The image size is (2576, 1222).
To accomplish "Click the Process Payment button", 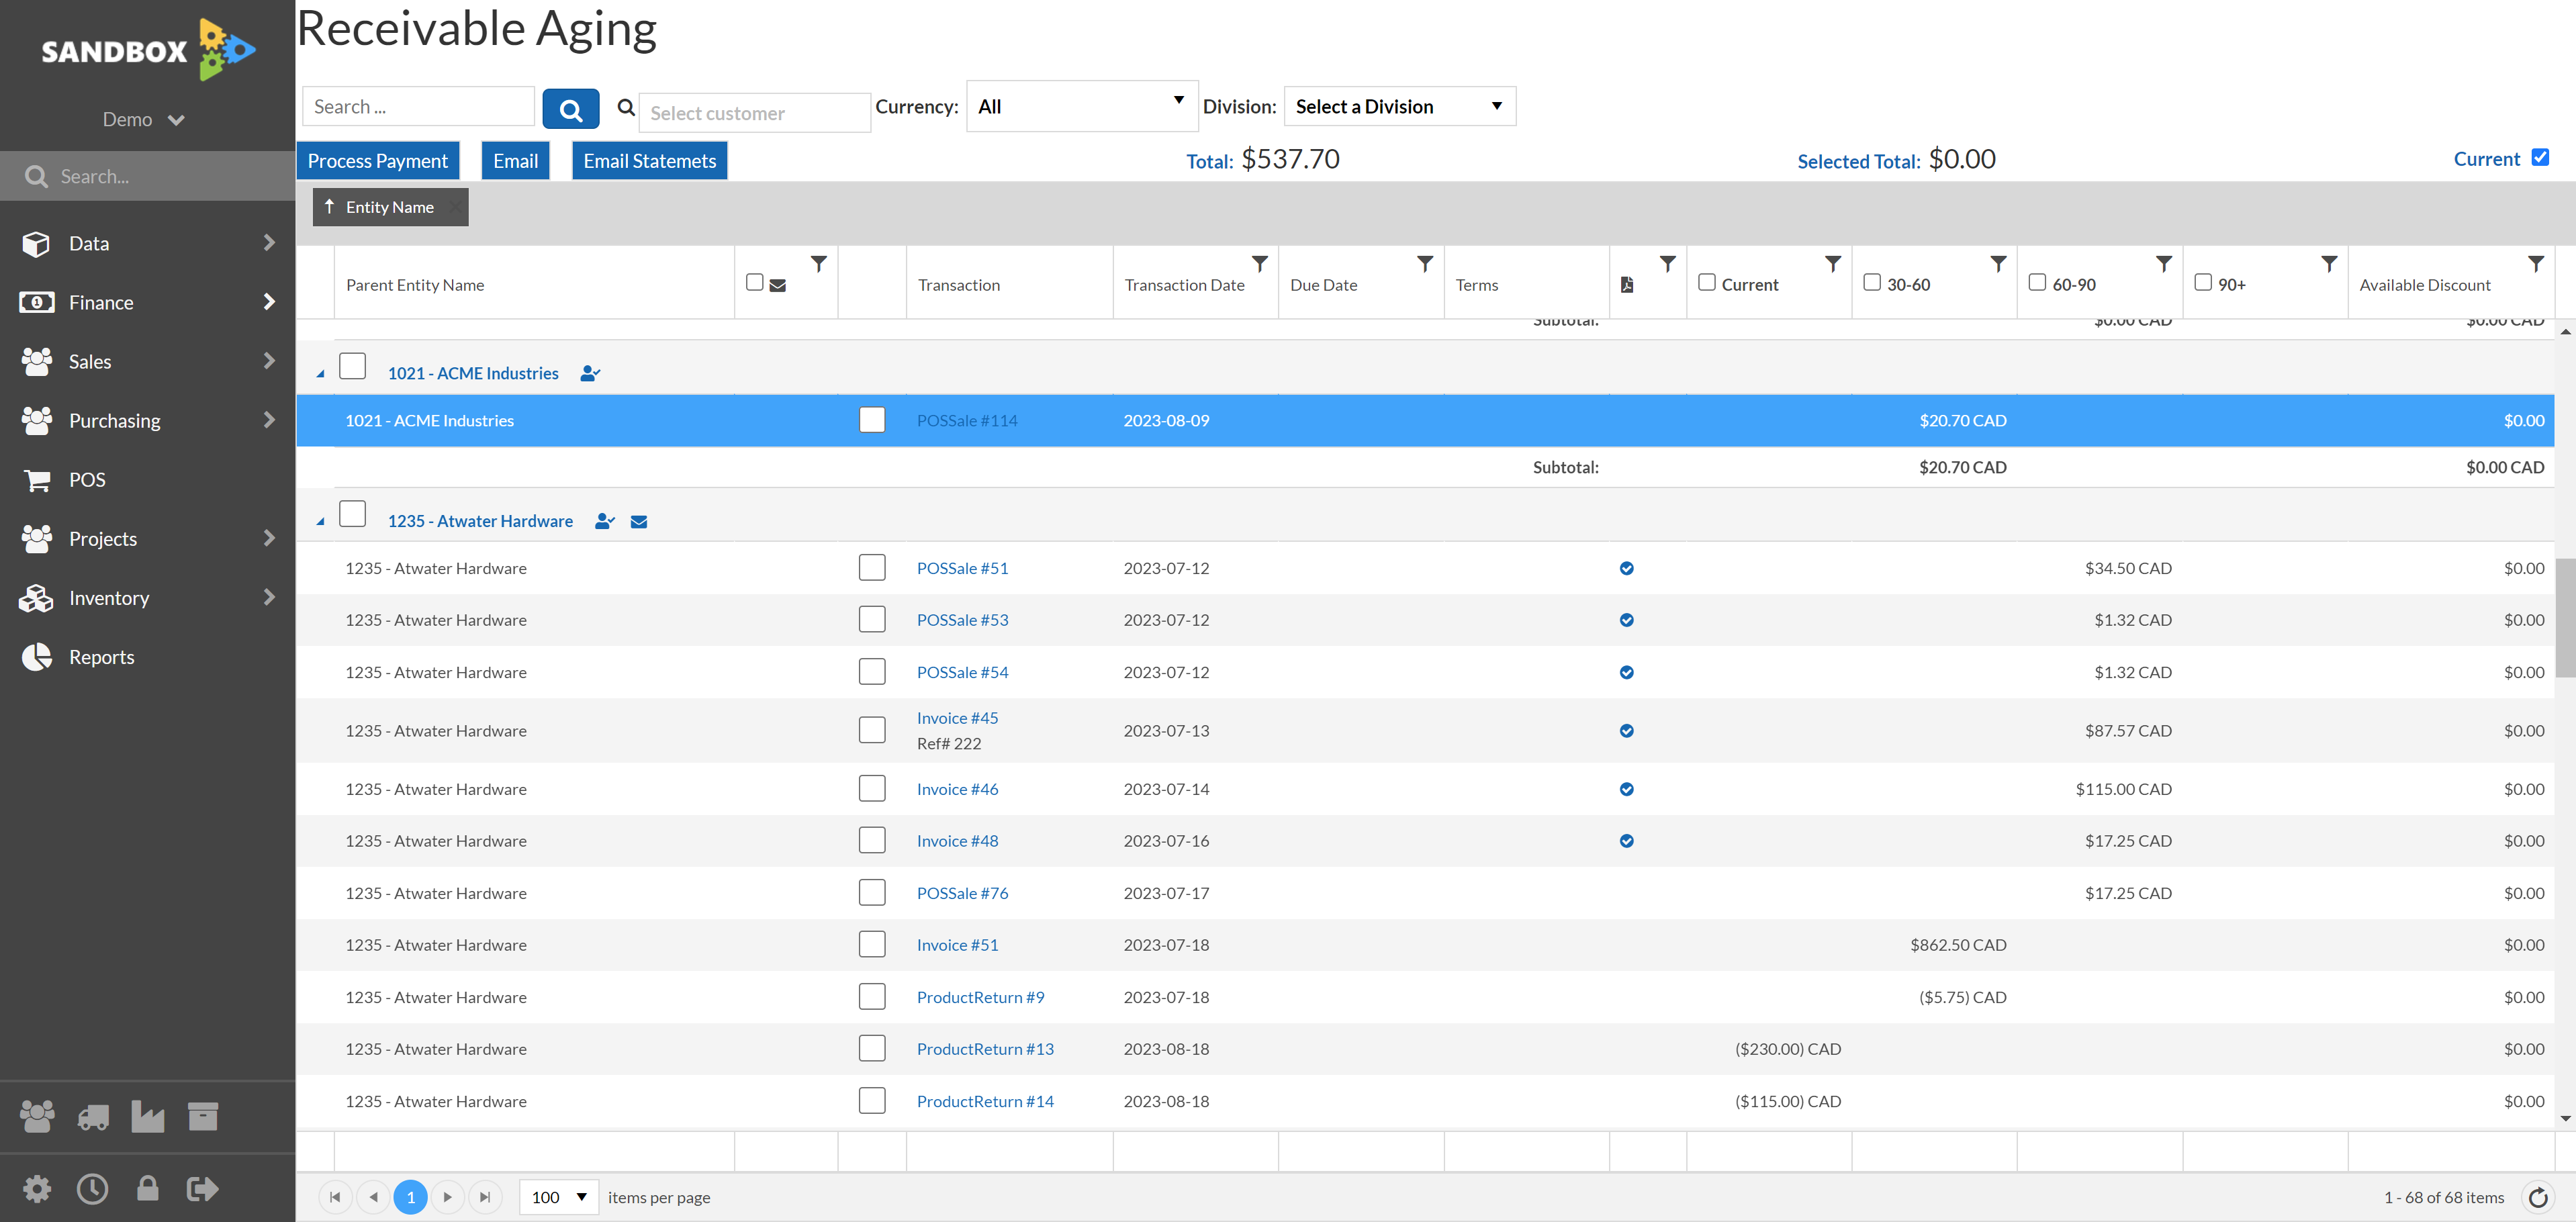I will (377, 161).
